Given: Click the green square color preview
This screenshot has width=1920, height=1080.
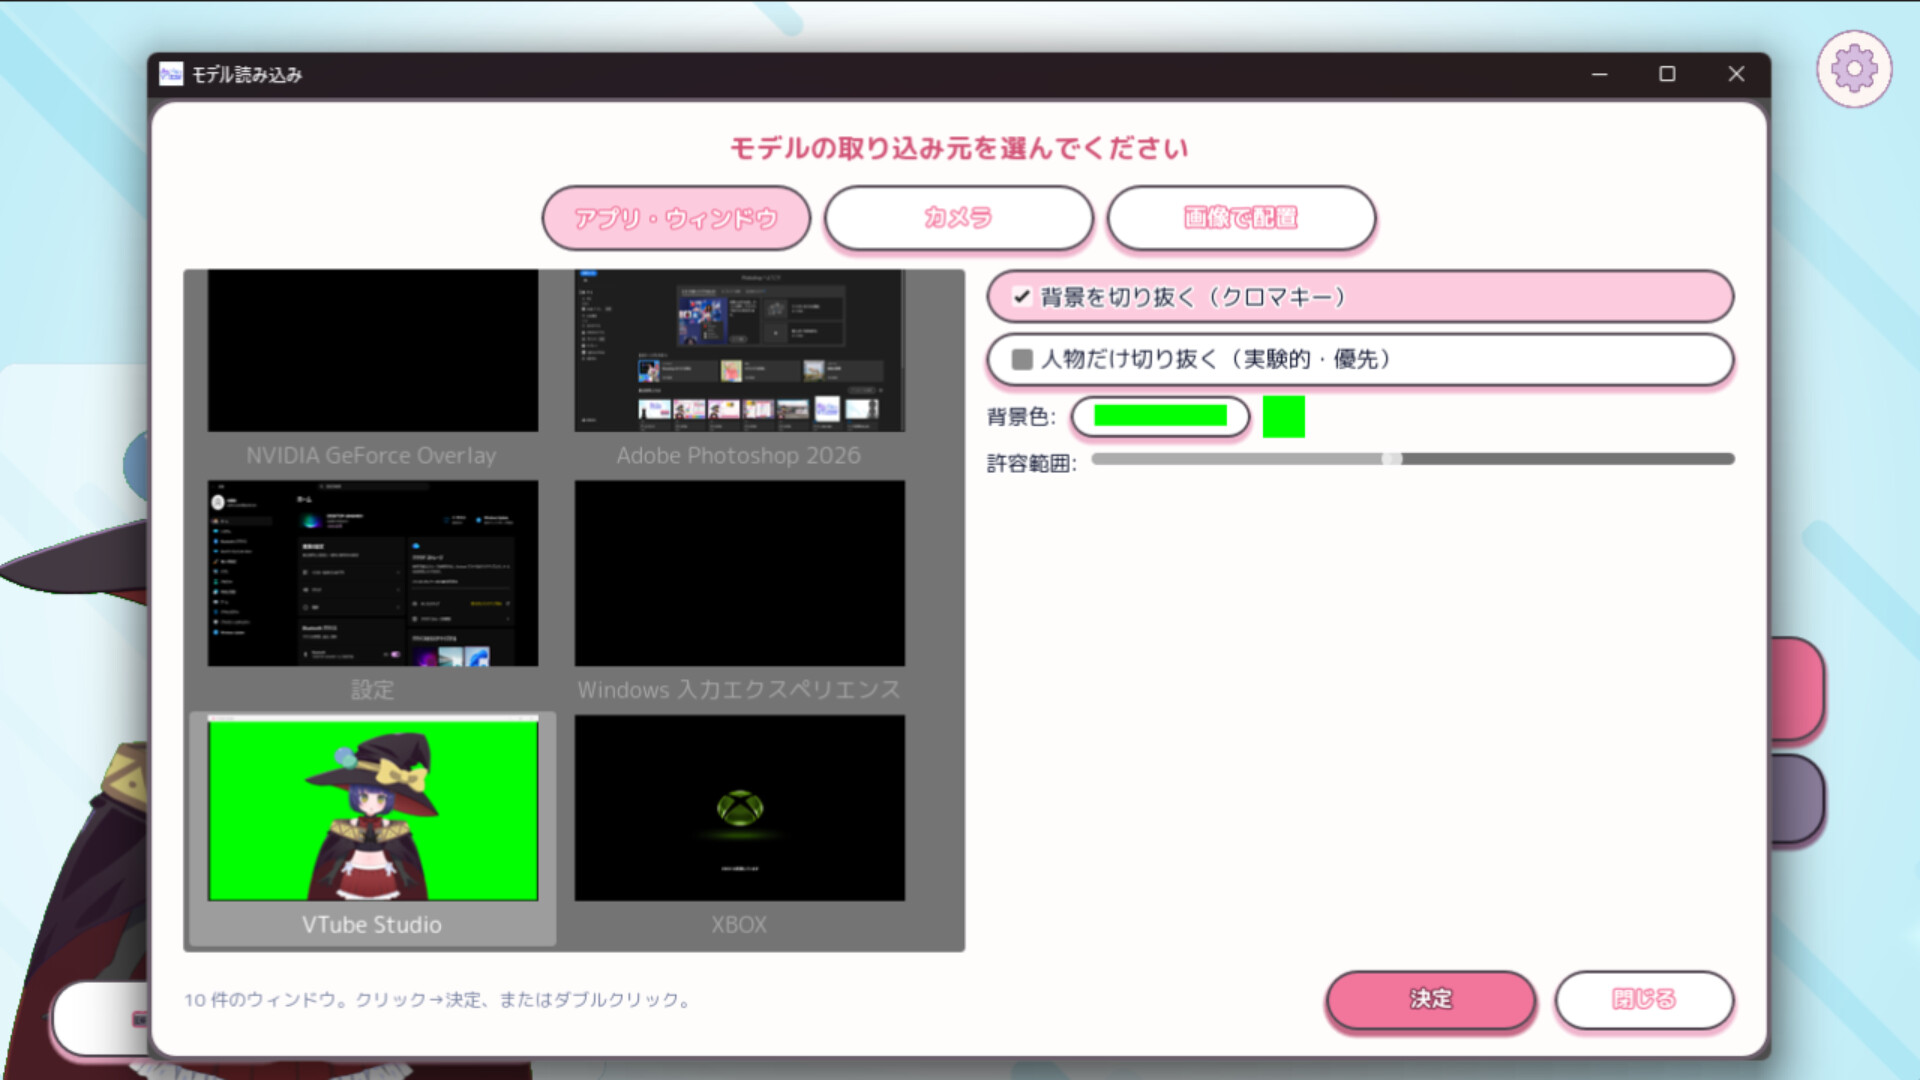Looking at the screenshot, I should pos(1284,416).
